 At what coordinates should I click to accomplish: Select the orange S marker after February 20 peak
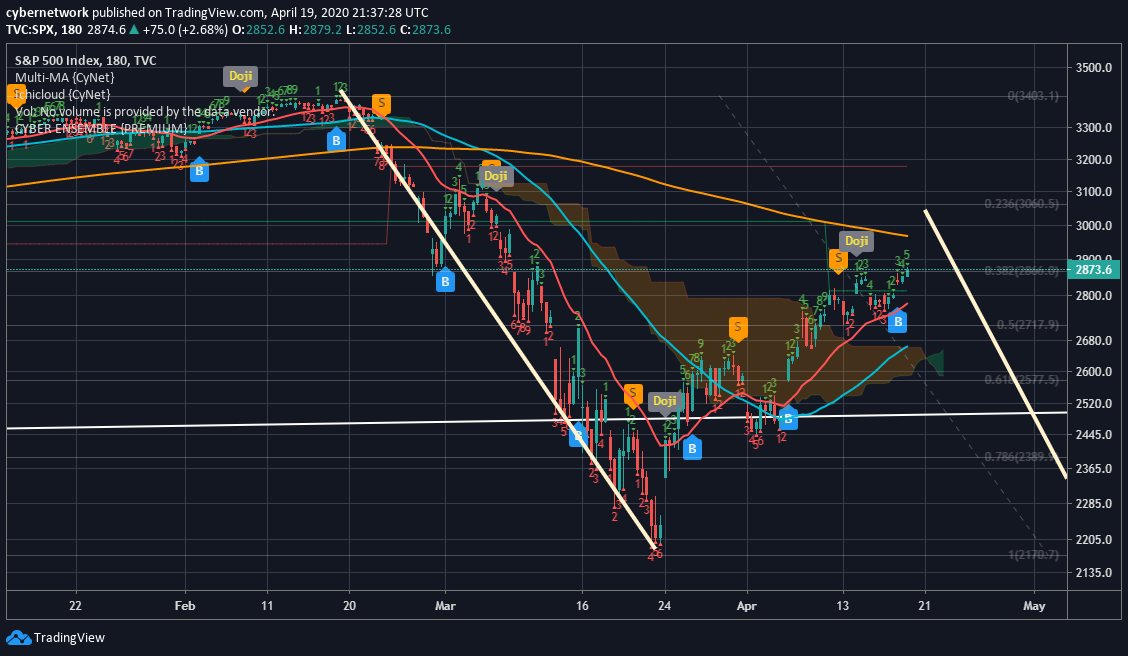click(381, 104)
